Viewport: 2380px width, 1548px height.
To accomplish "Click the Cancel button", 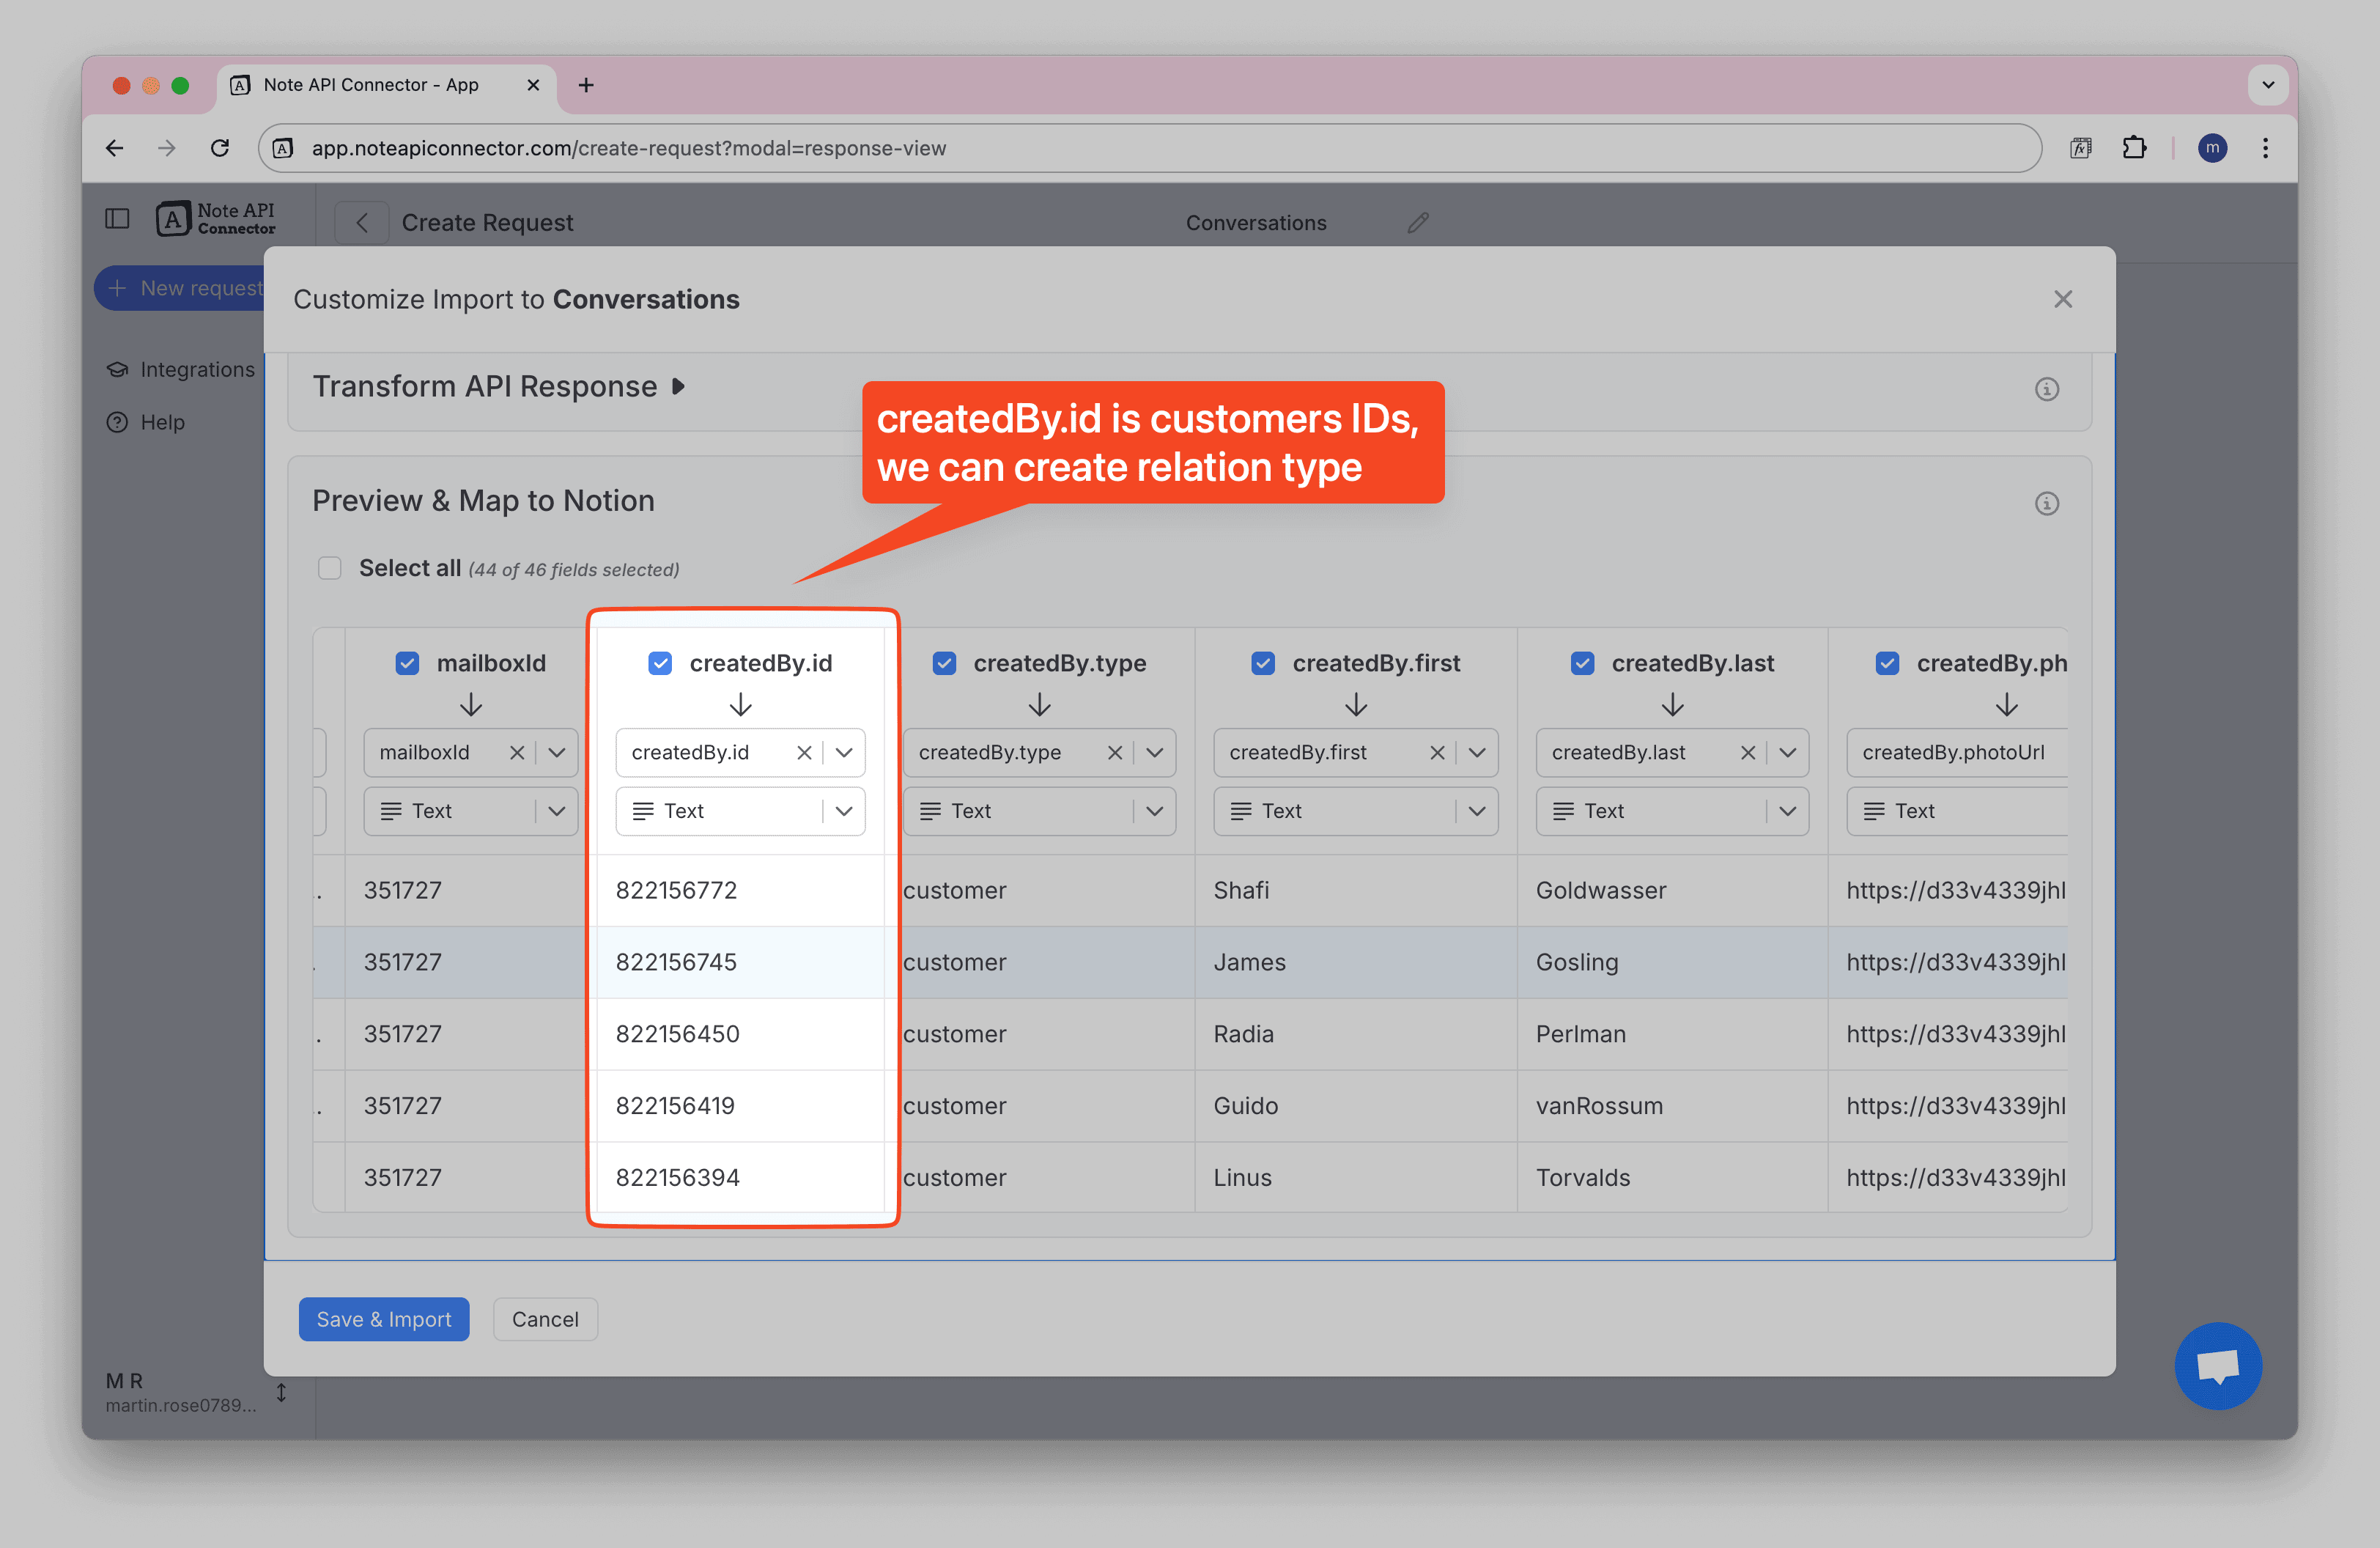I will [545, 1319].
